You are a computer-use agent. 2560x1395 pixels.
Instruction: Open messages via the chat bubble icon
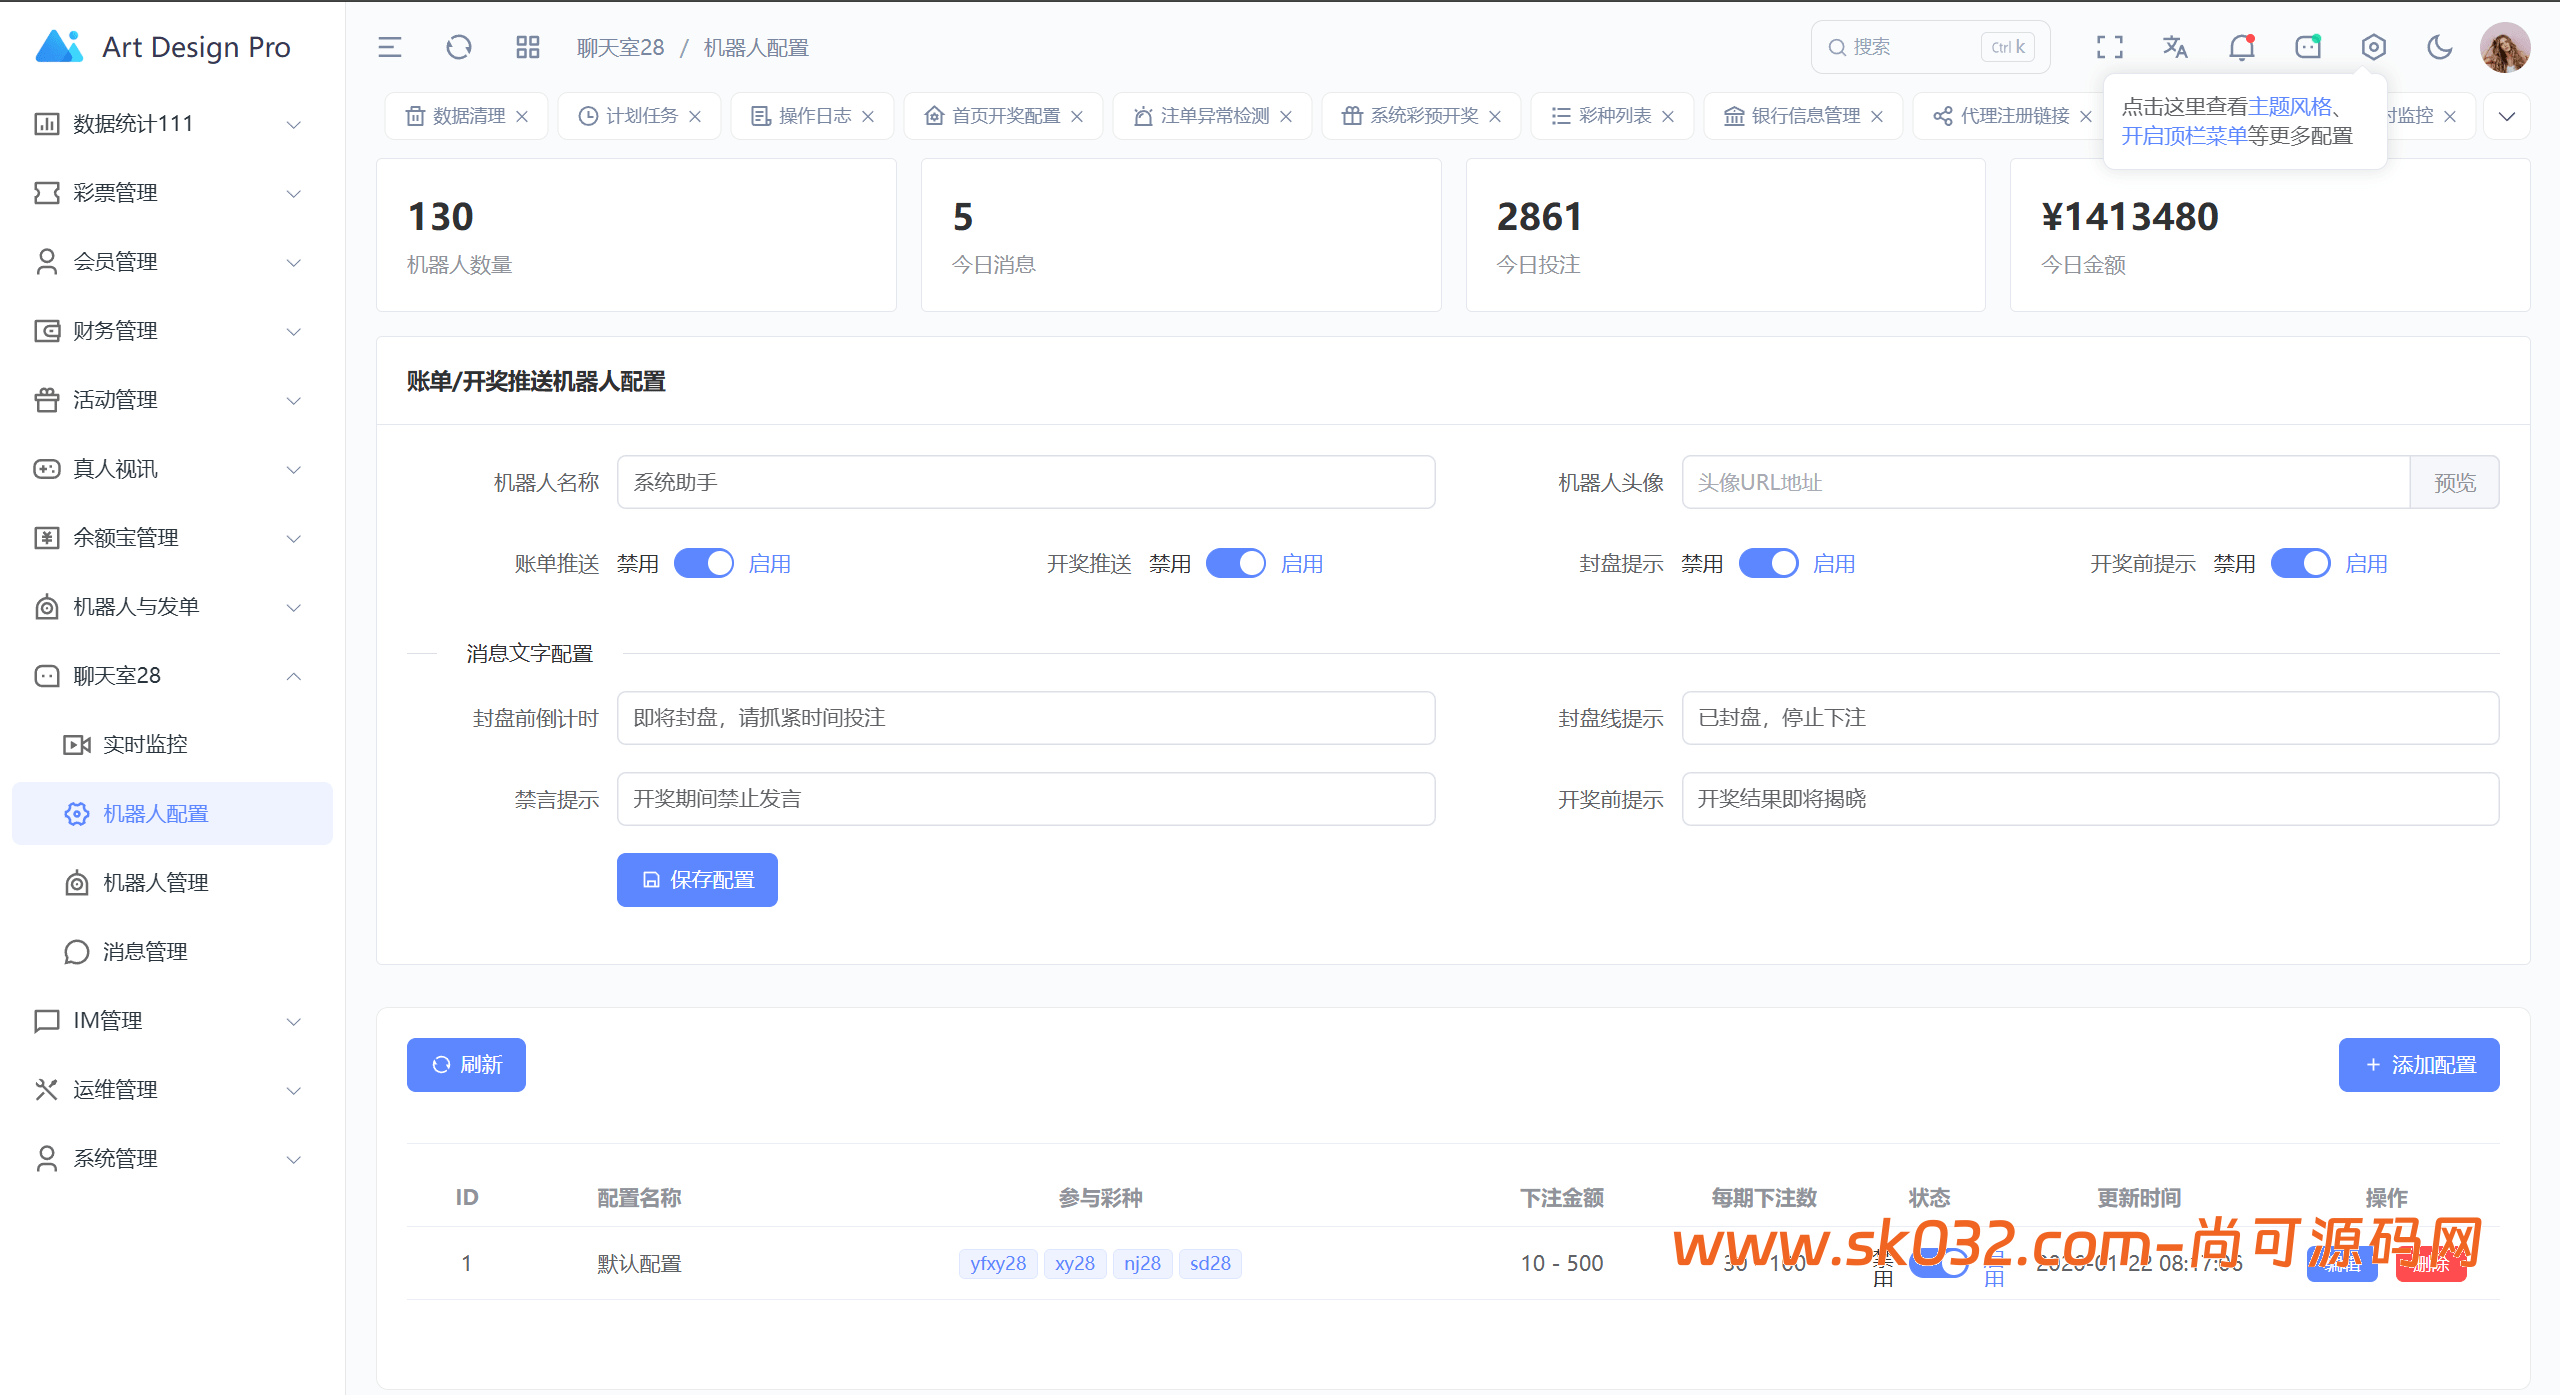(2308, 46)
